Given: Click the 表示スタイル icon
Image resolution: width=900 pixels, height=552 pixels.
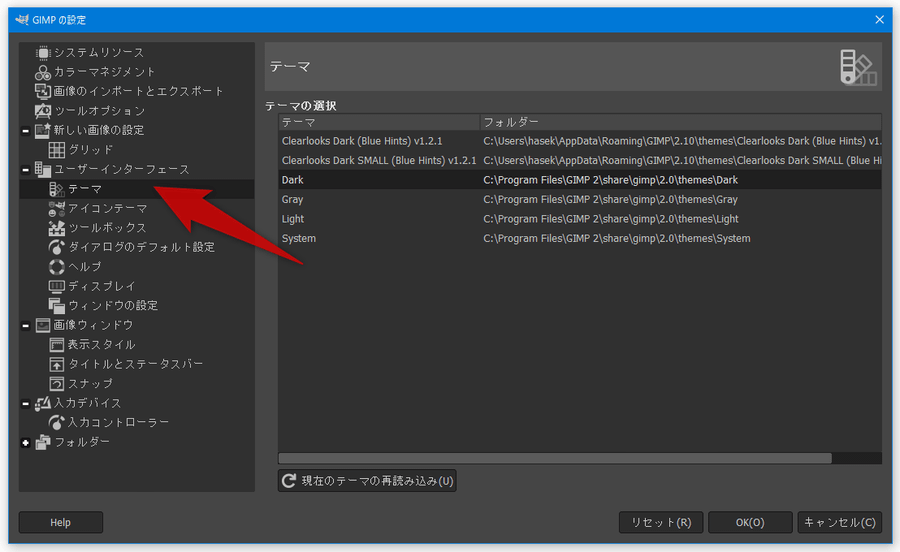Looking at the screenshot, I should 57,345.
